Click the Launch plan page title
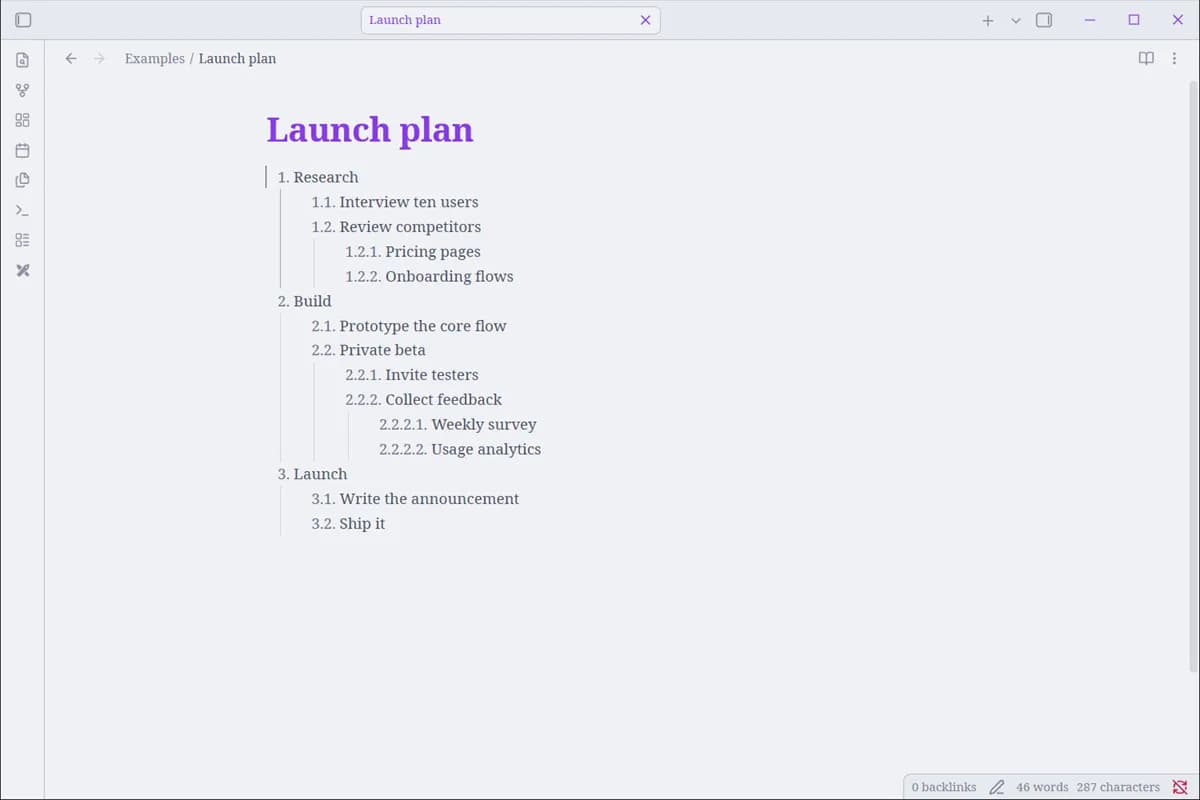Viewport: 1200px width, 800px height. 370,130
